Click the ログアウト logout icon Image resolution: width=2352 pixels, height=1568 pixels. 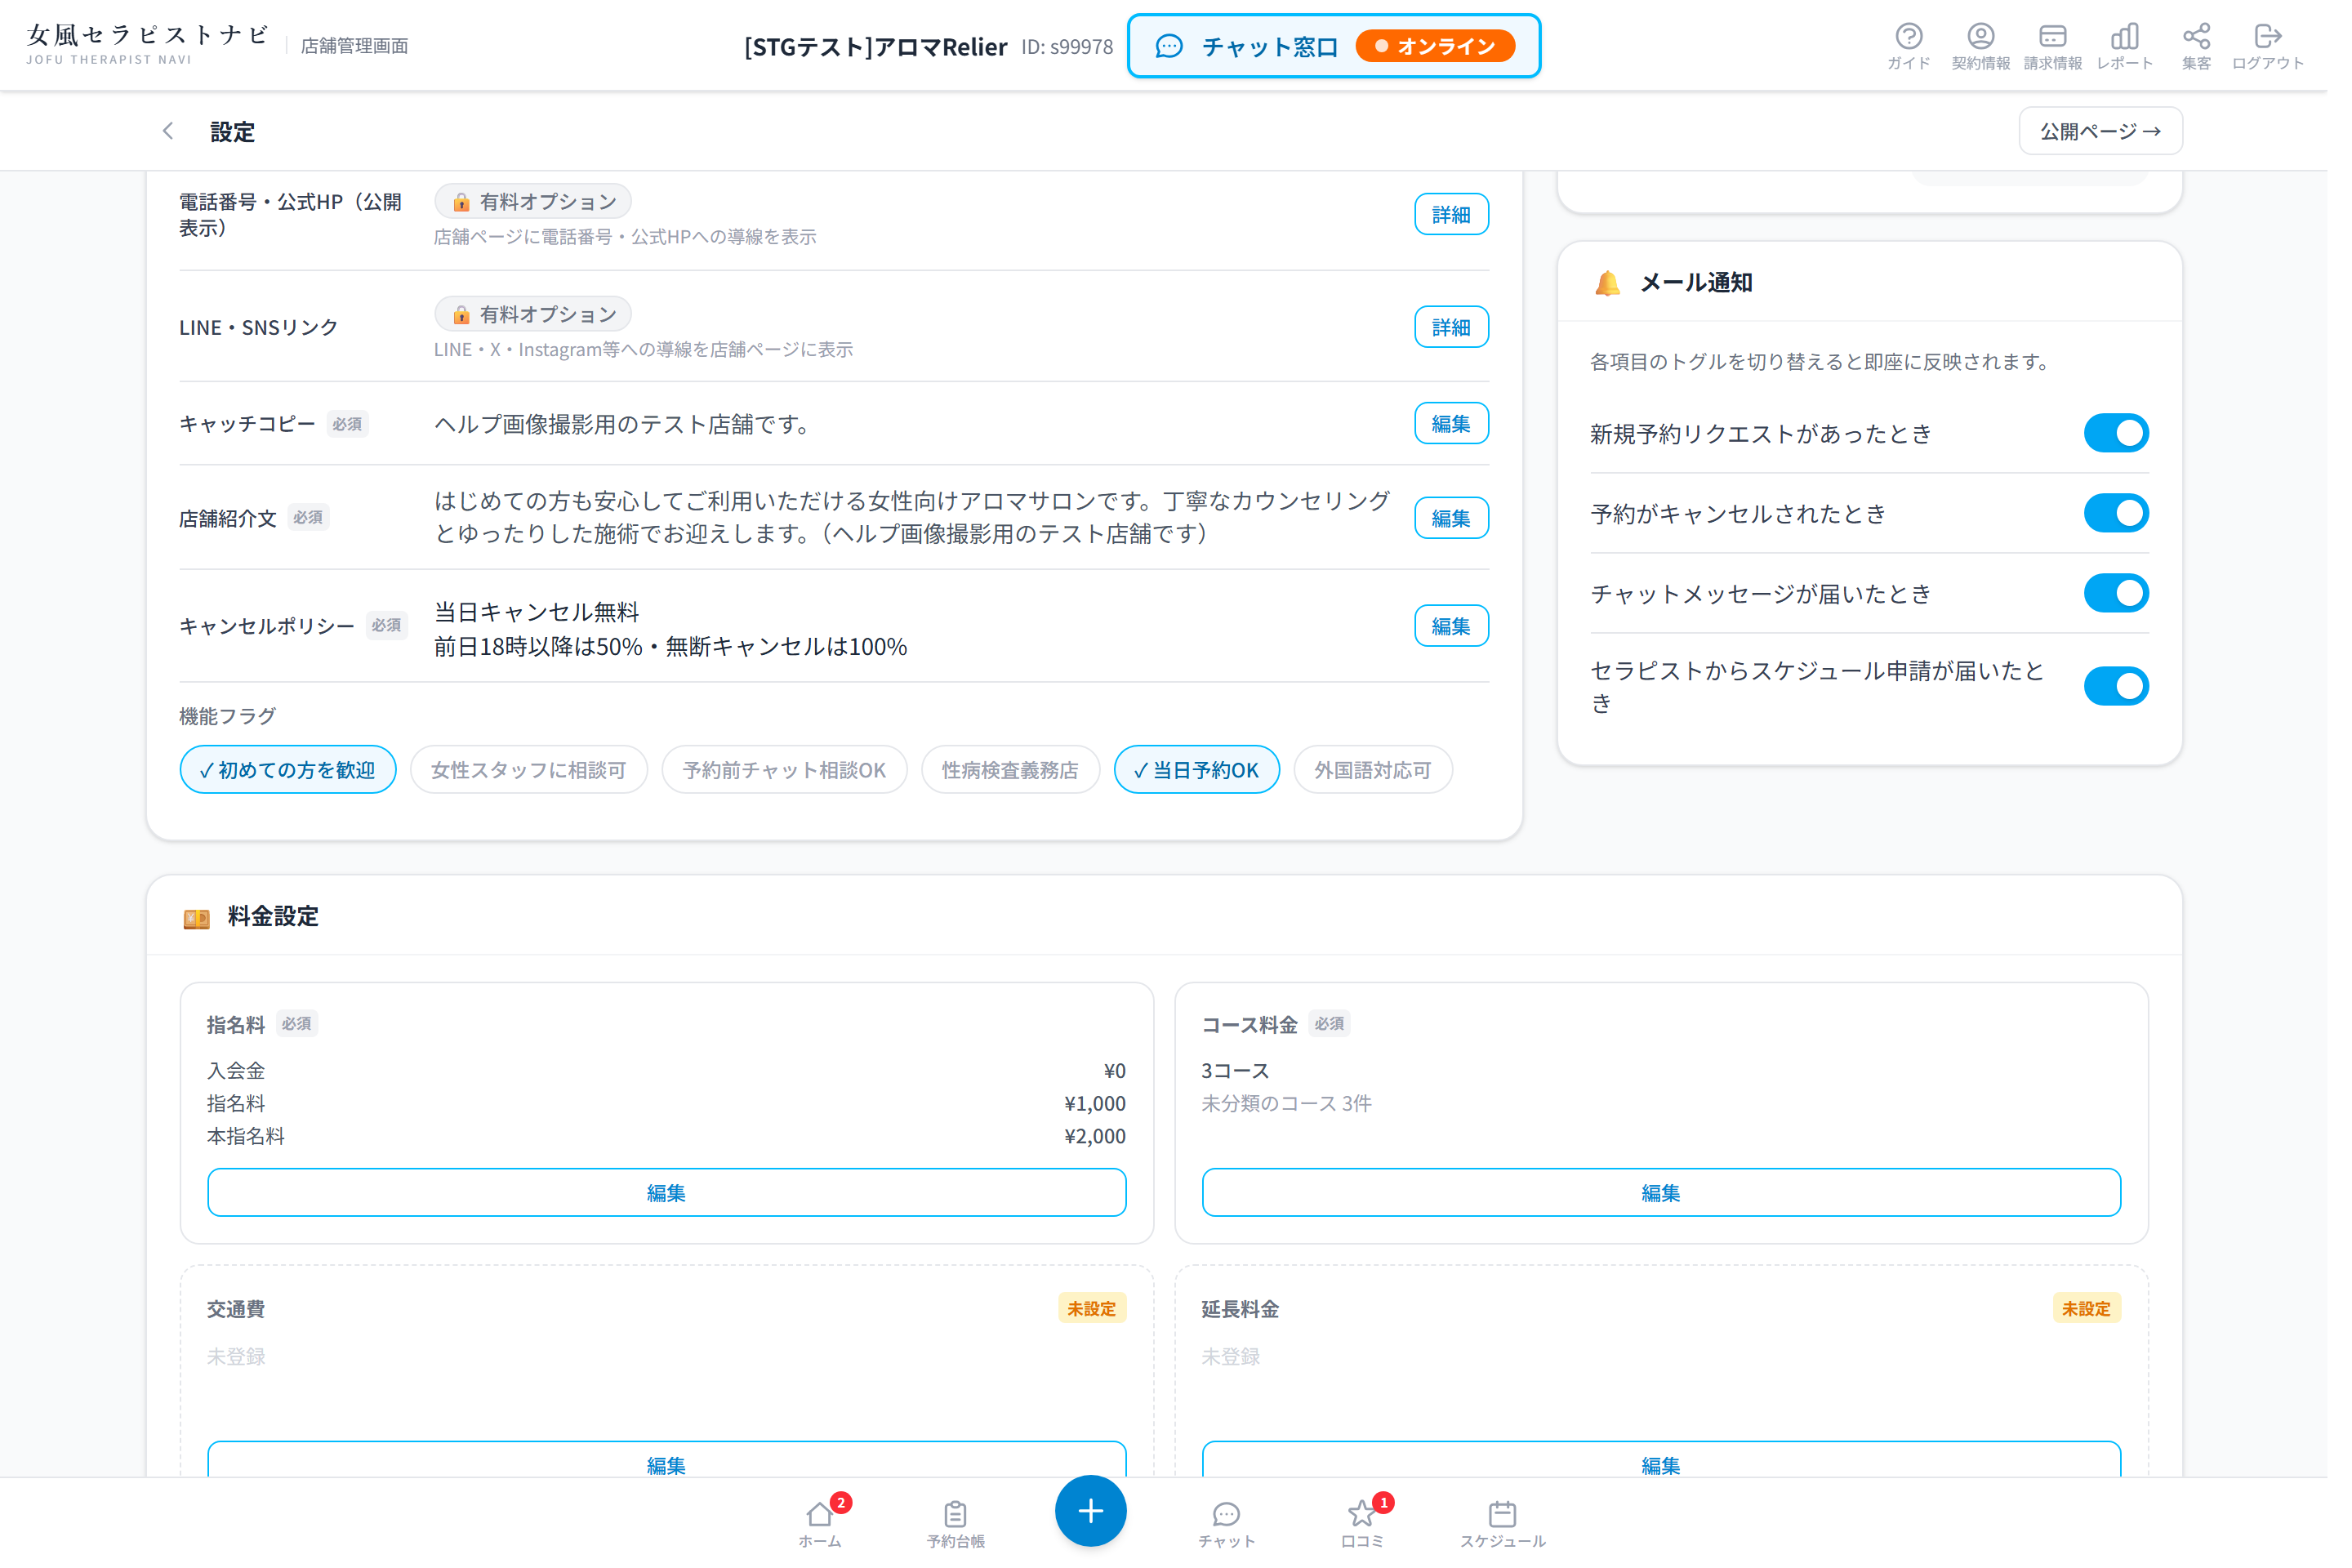(x=2291, y=46)
